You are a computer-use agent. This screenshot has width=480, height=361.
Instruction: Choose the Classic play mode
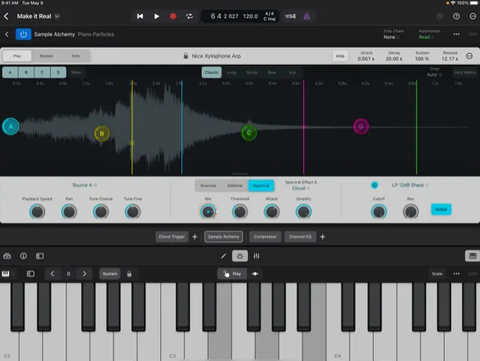(211, 72)
